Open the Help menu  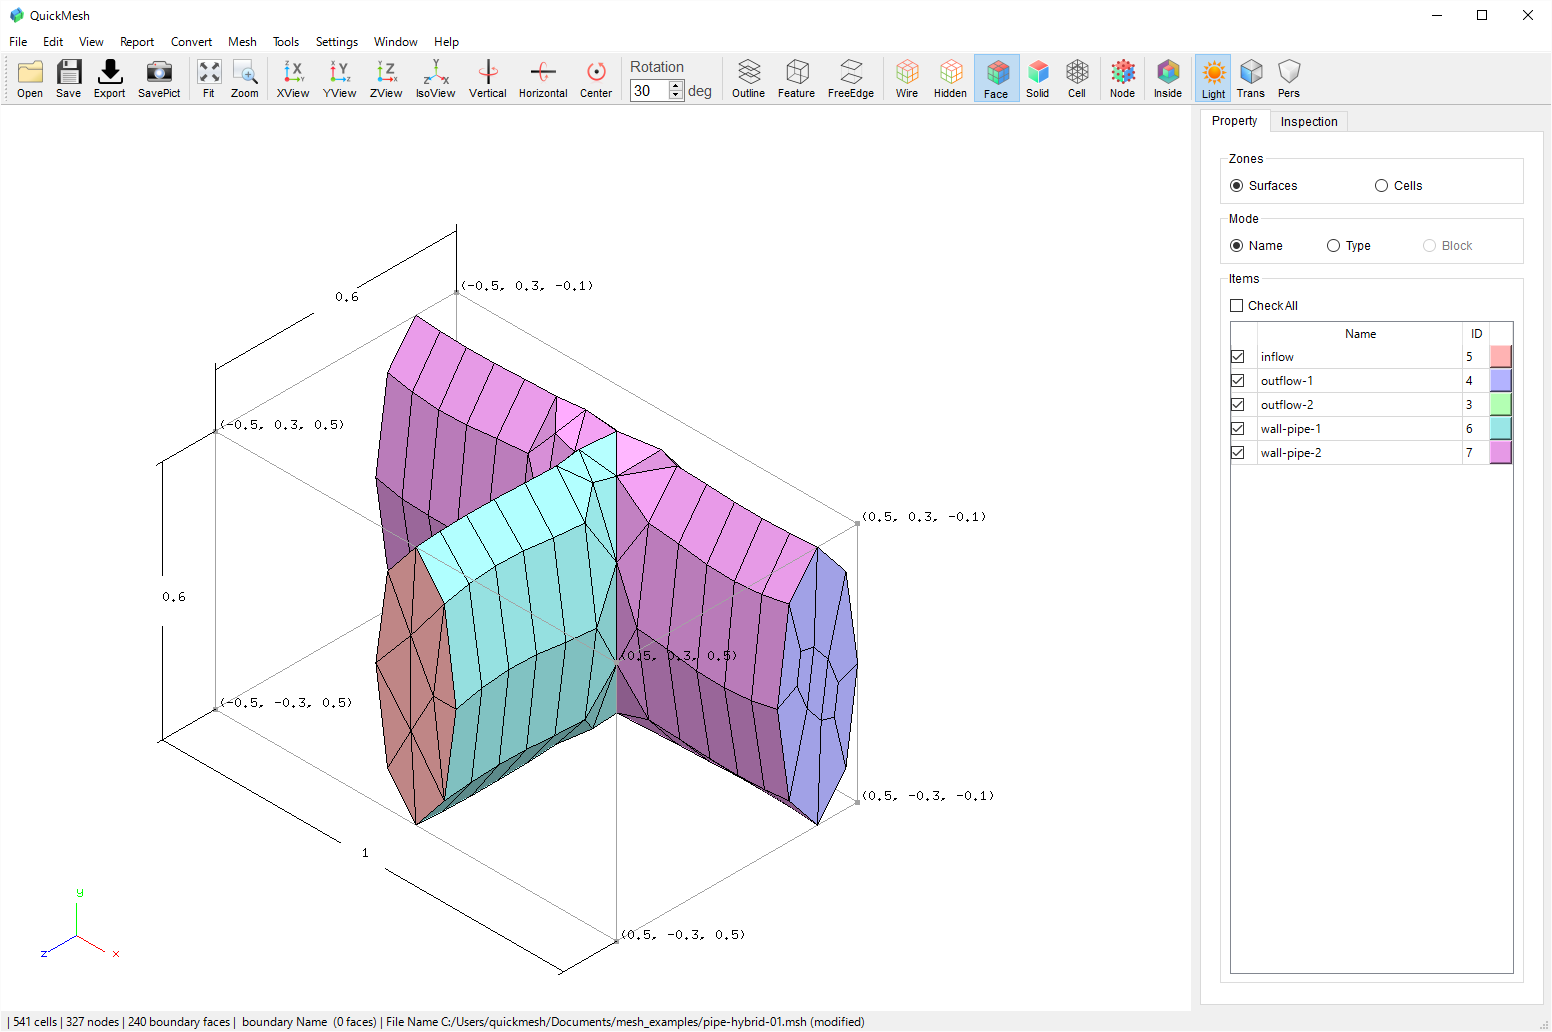point(446,42)
